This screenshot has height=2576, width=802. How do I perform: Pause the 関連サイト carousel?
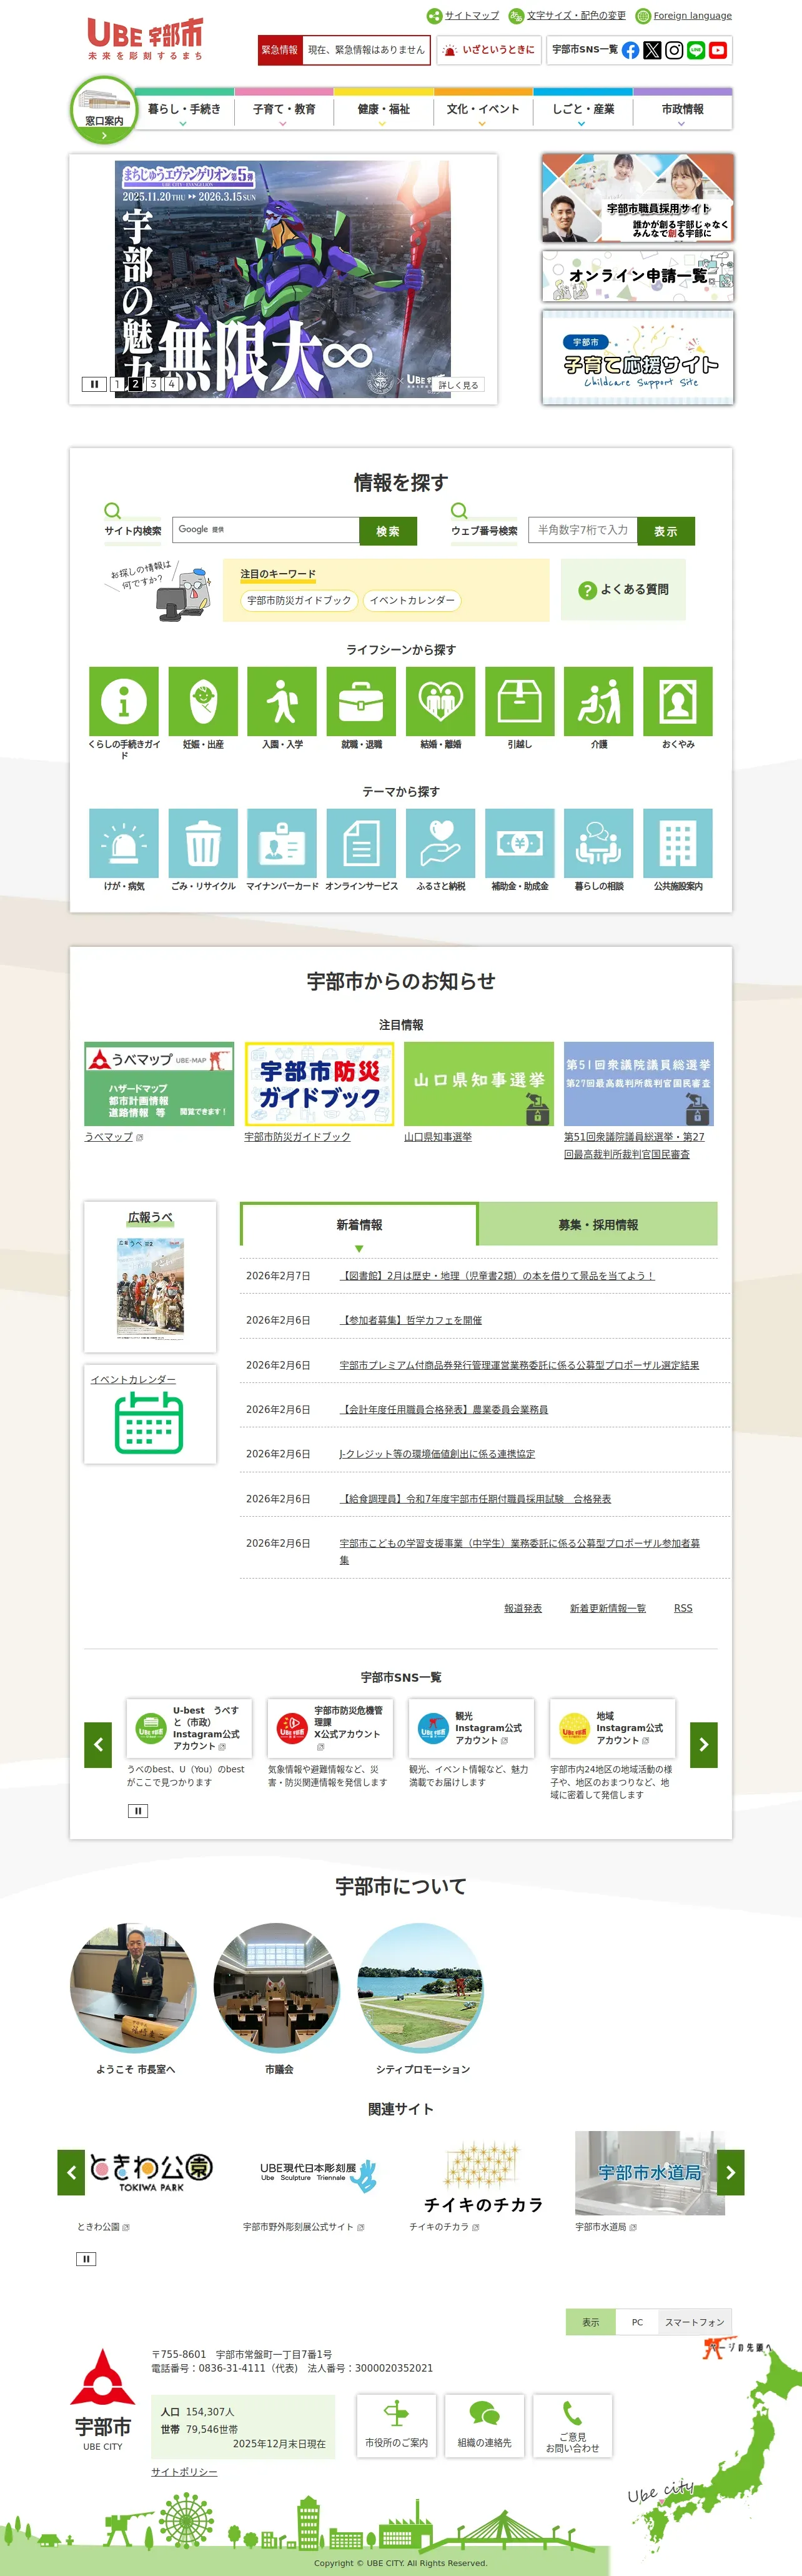coord(86,2259)
